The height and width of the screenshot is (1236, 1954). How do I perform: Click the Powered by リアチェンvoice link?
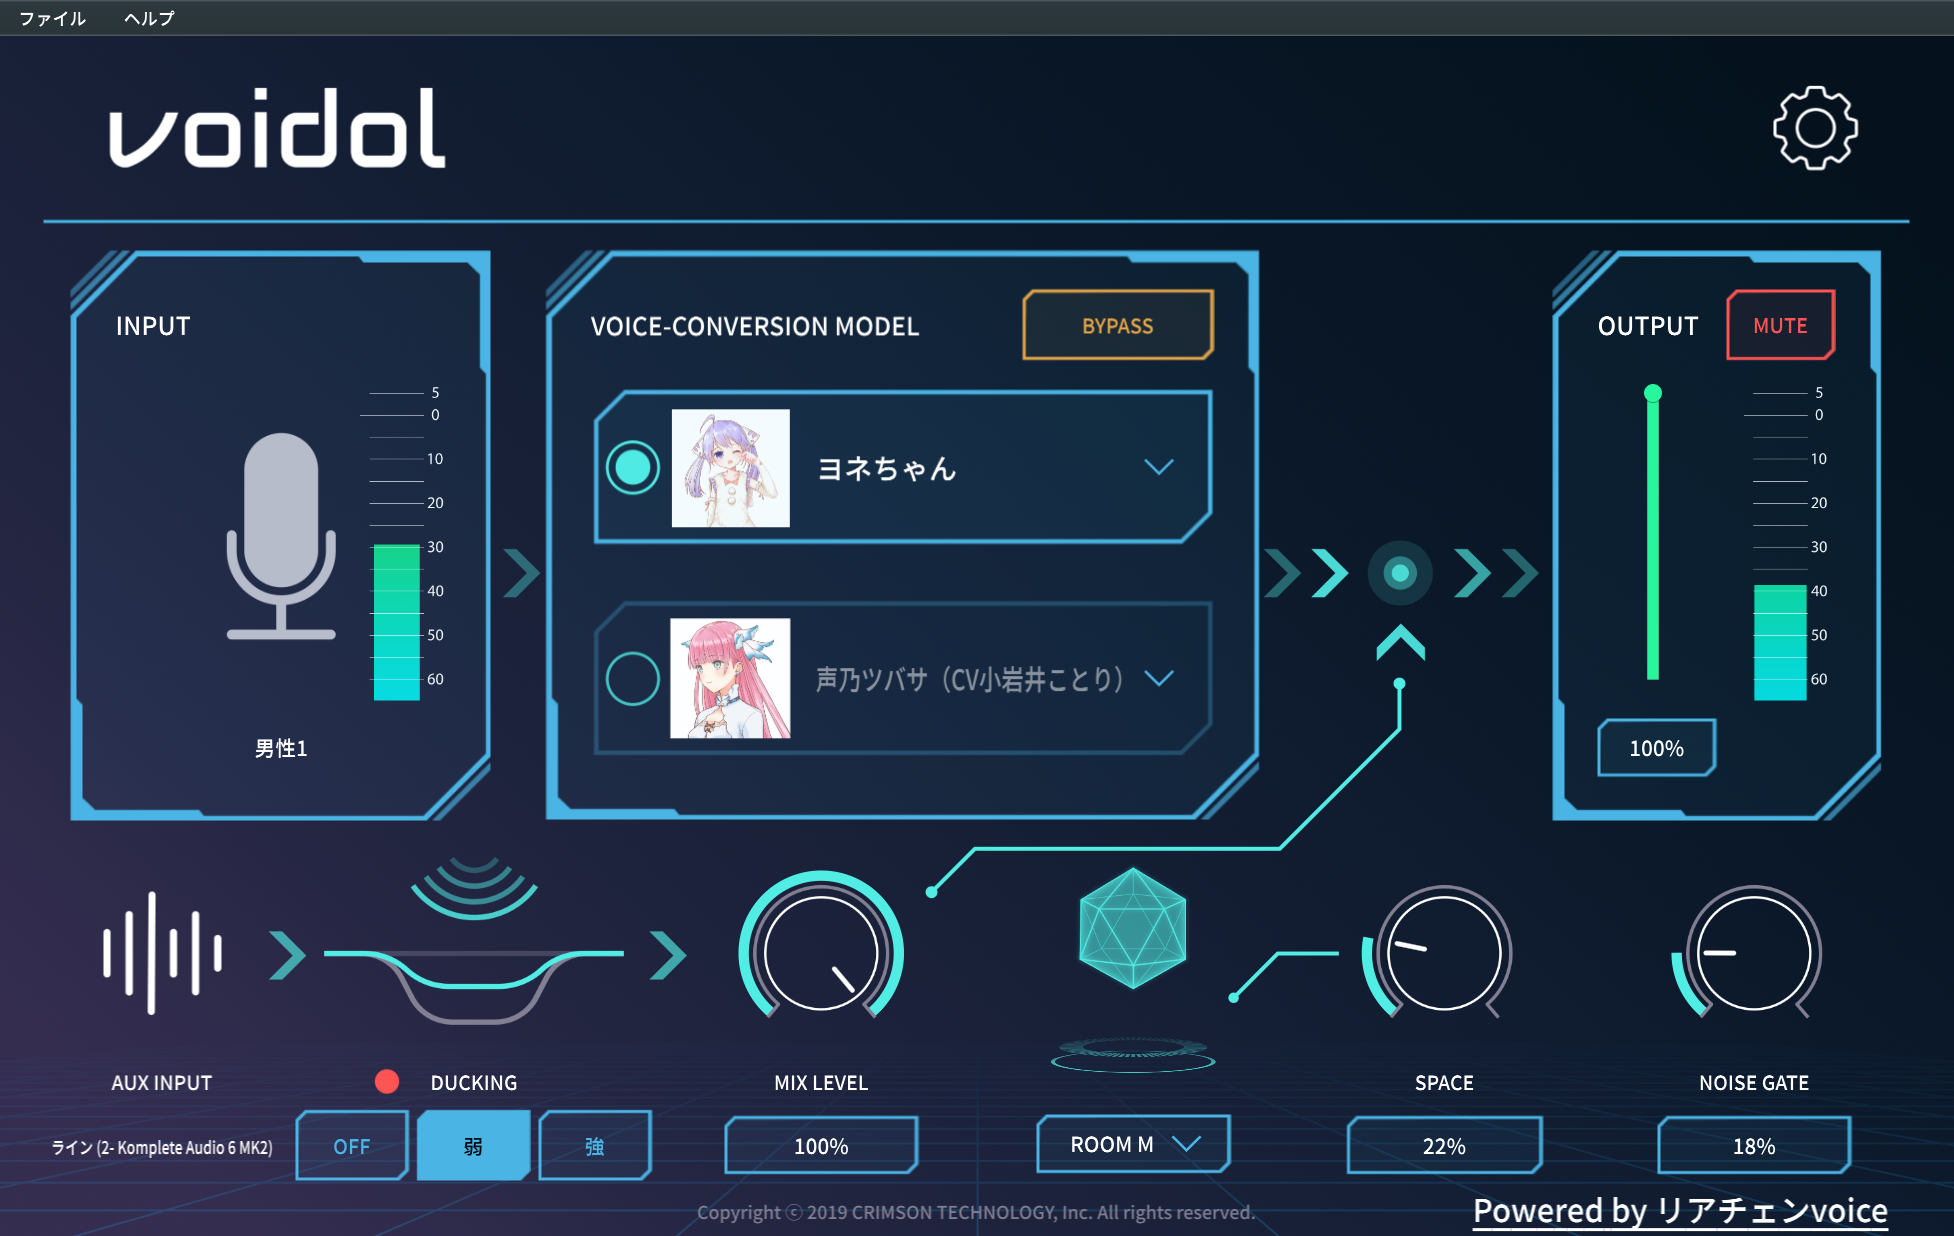[1680, 1210]
